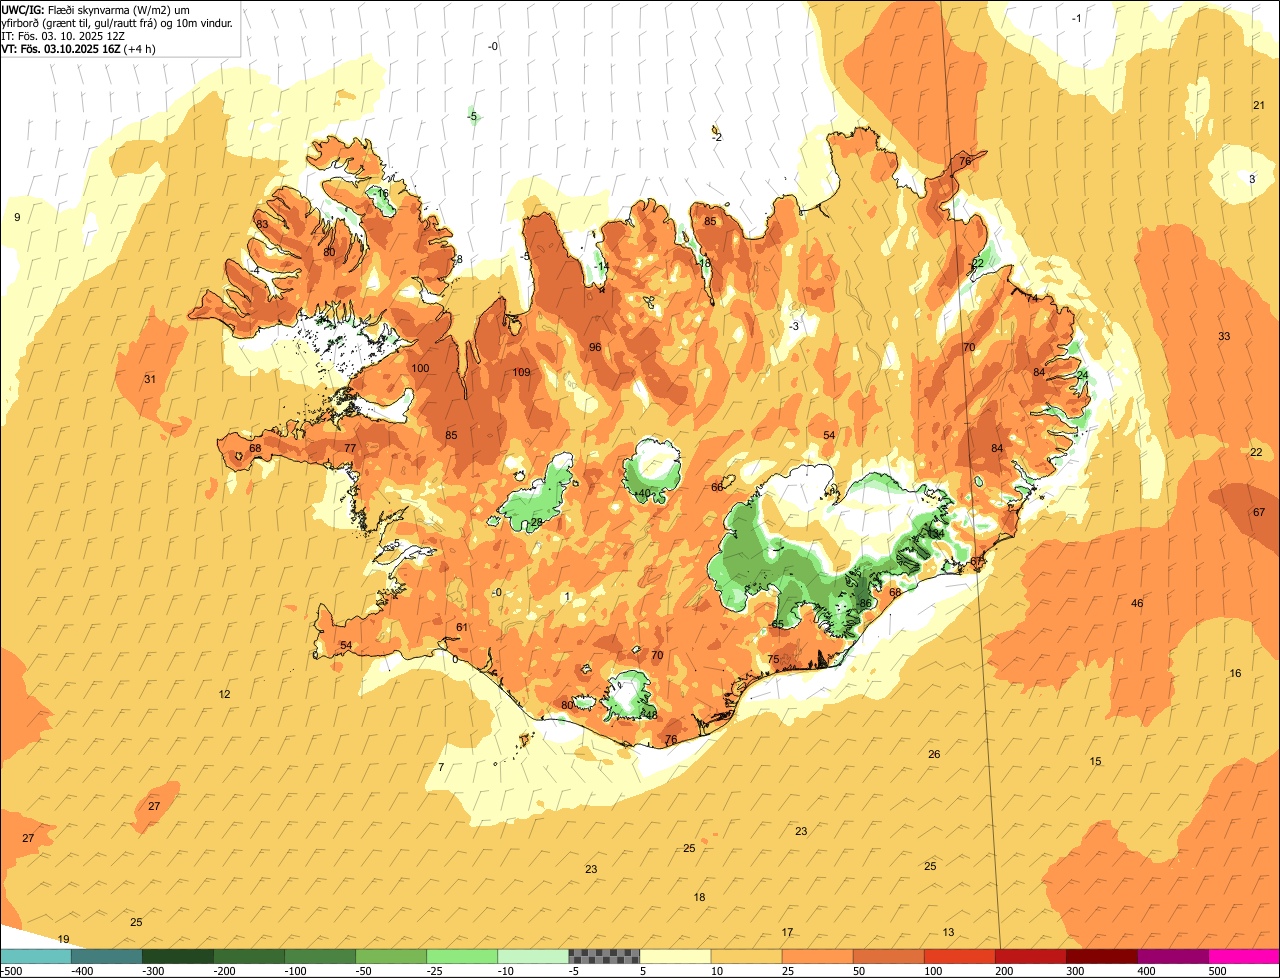Click the -25 to -10 light green swatch
This screenshot has height=978, width=1280.
pos(462,956)
